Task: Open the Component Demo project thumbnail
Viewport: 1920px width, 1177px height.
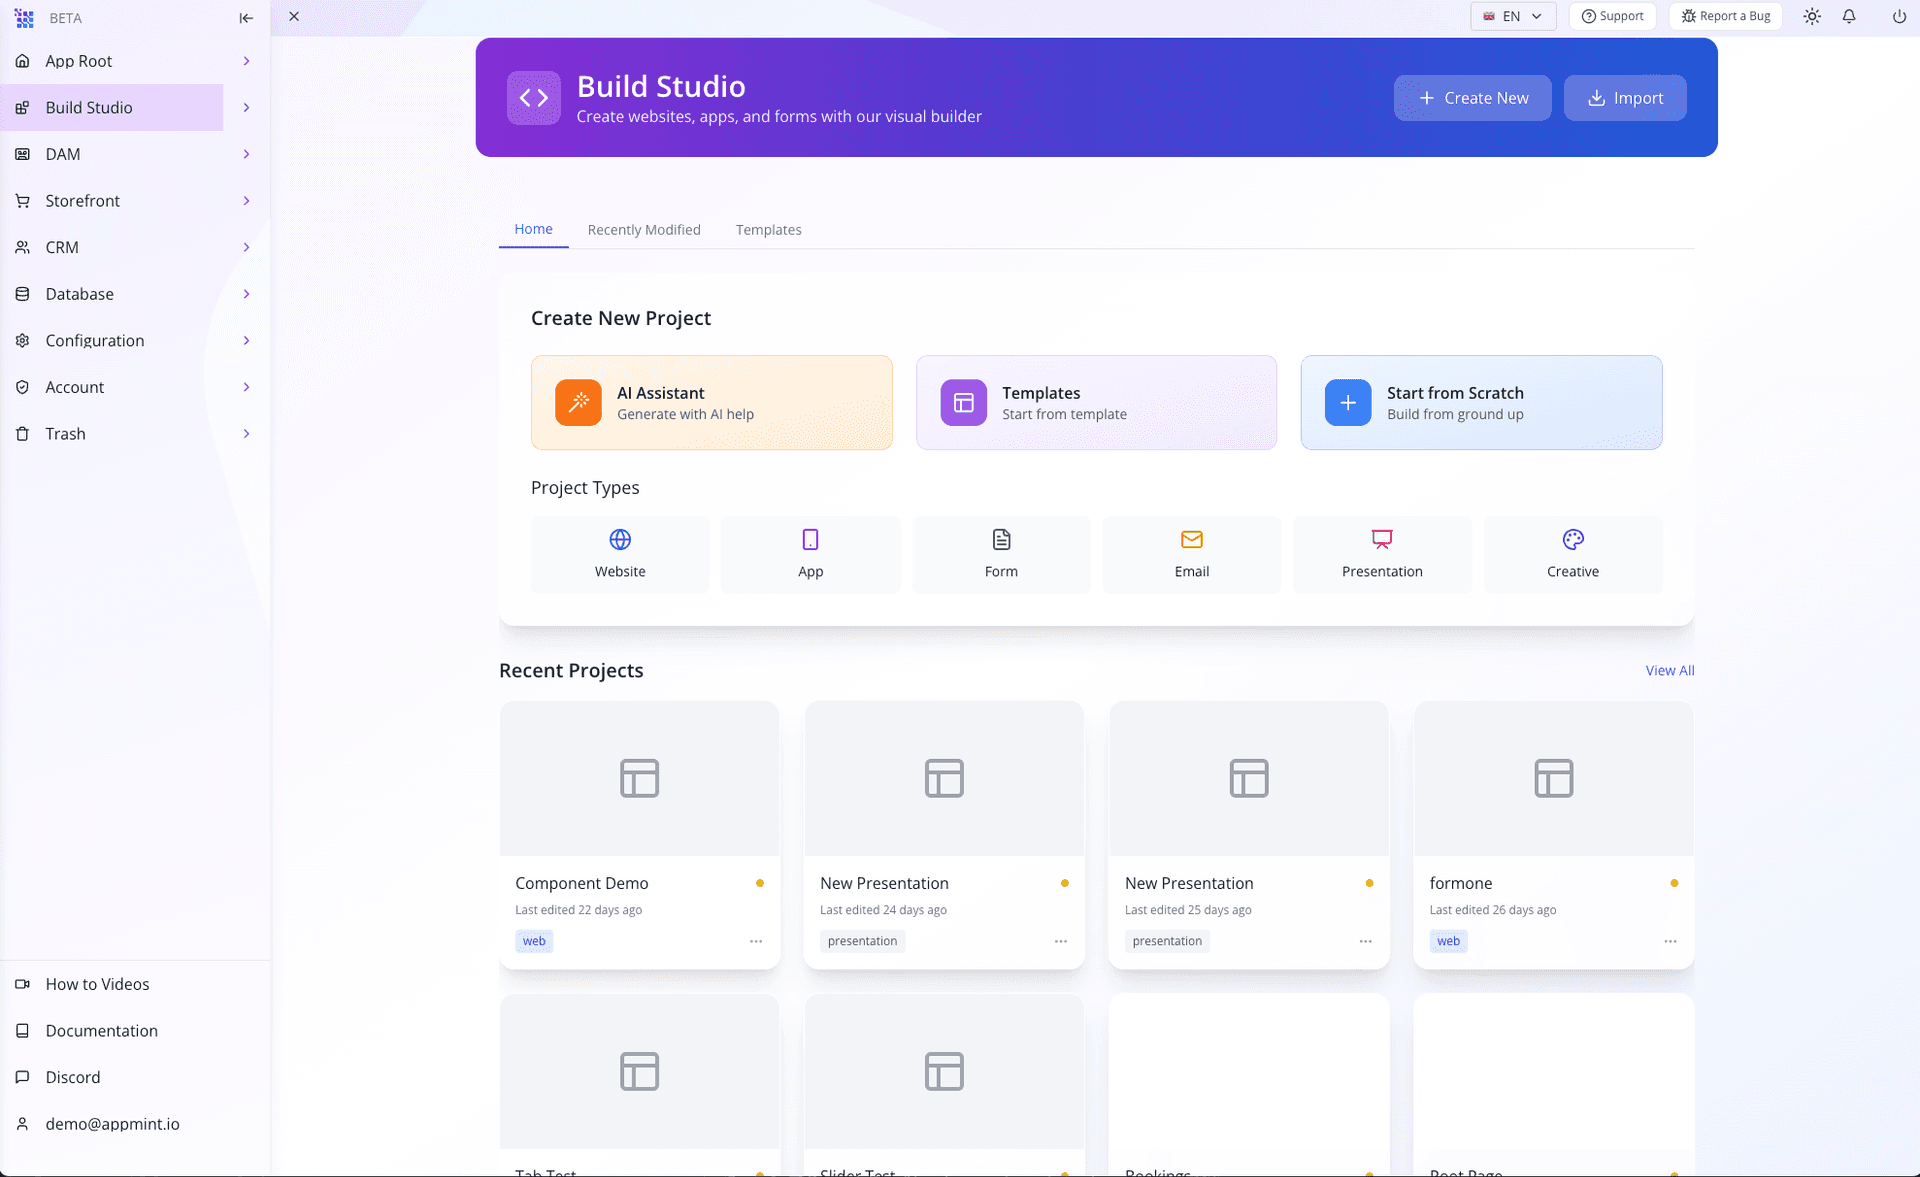Action: (639, 779)
